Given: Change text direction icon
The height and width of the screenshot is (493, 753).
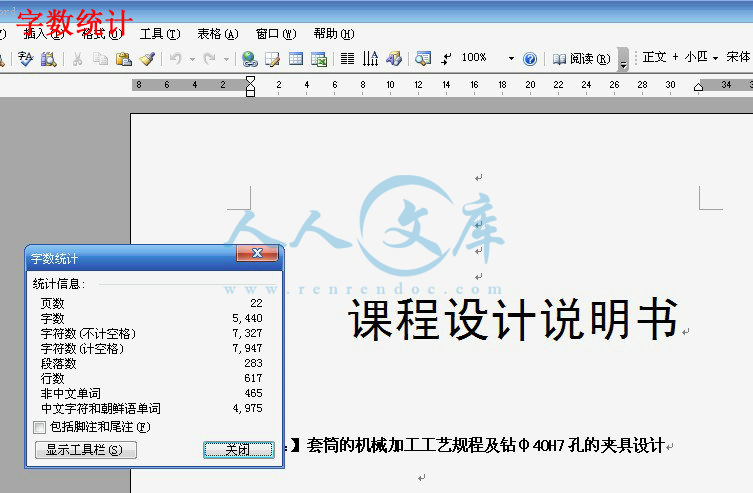Looking at the screenshot, I should [370, 59].
